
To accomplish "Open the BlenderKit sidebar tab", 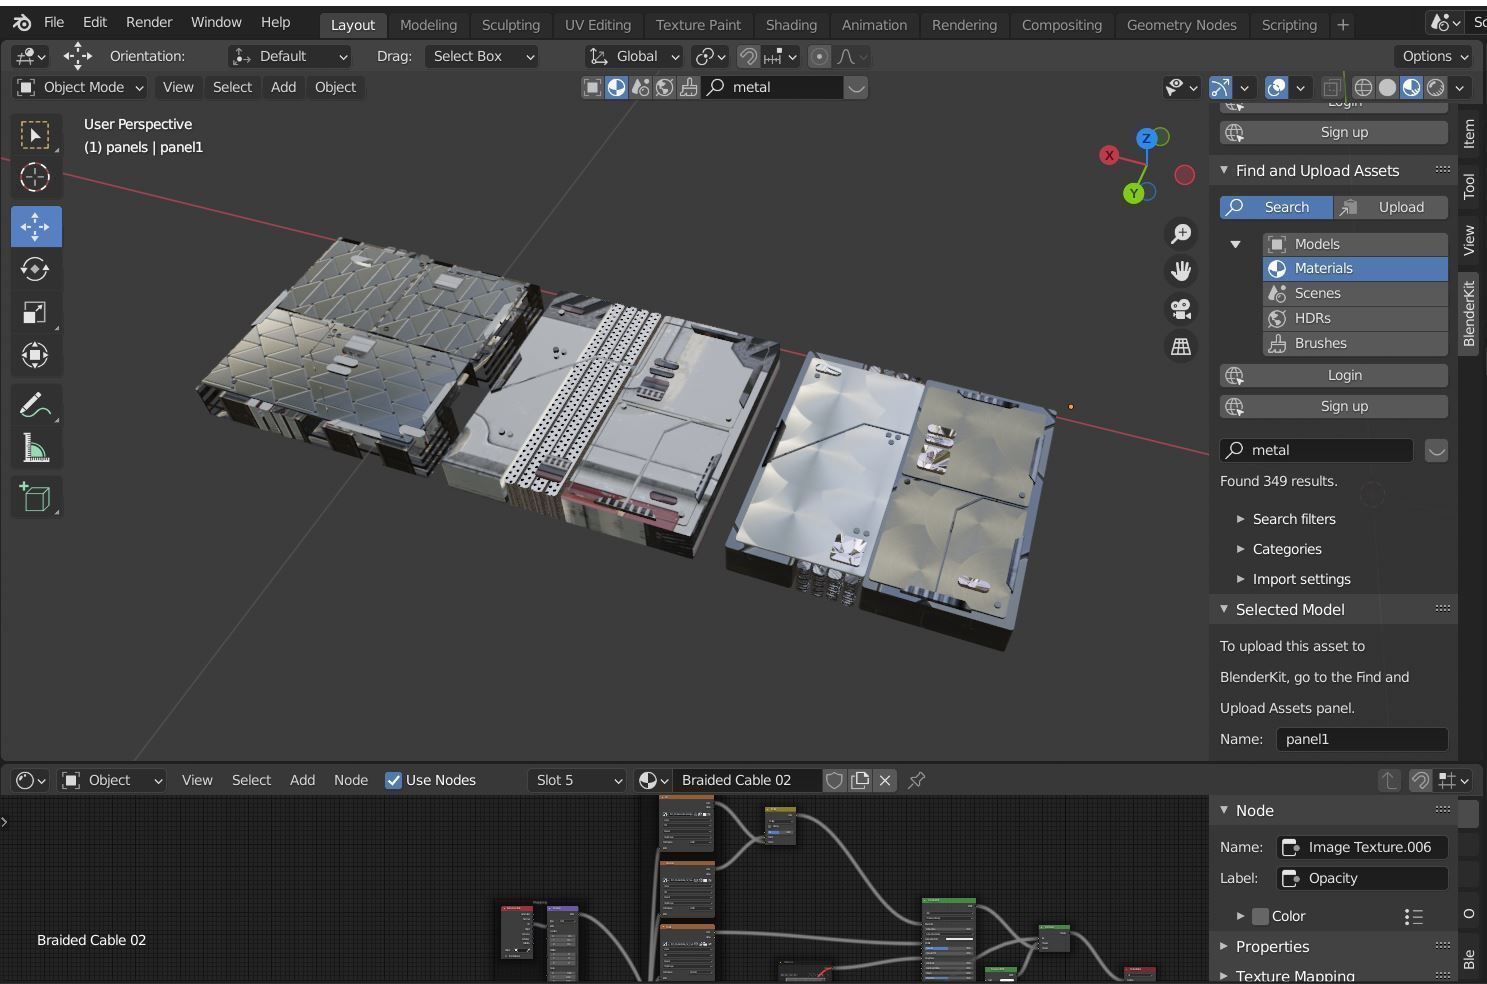I will click(1469, 313).
